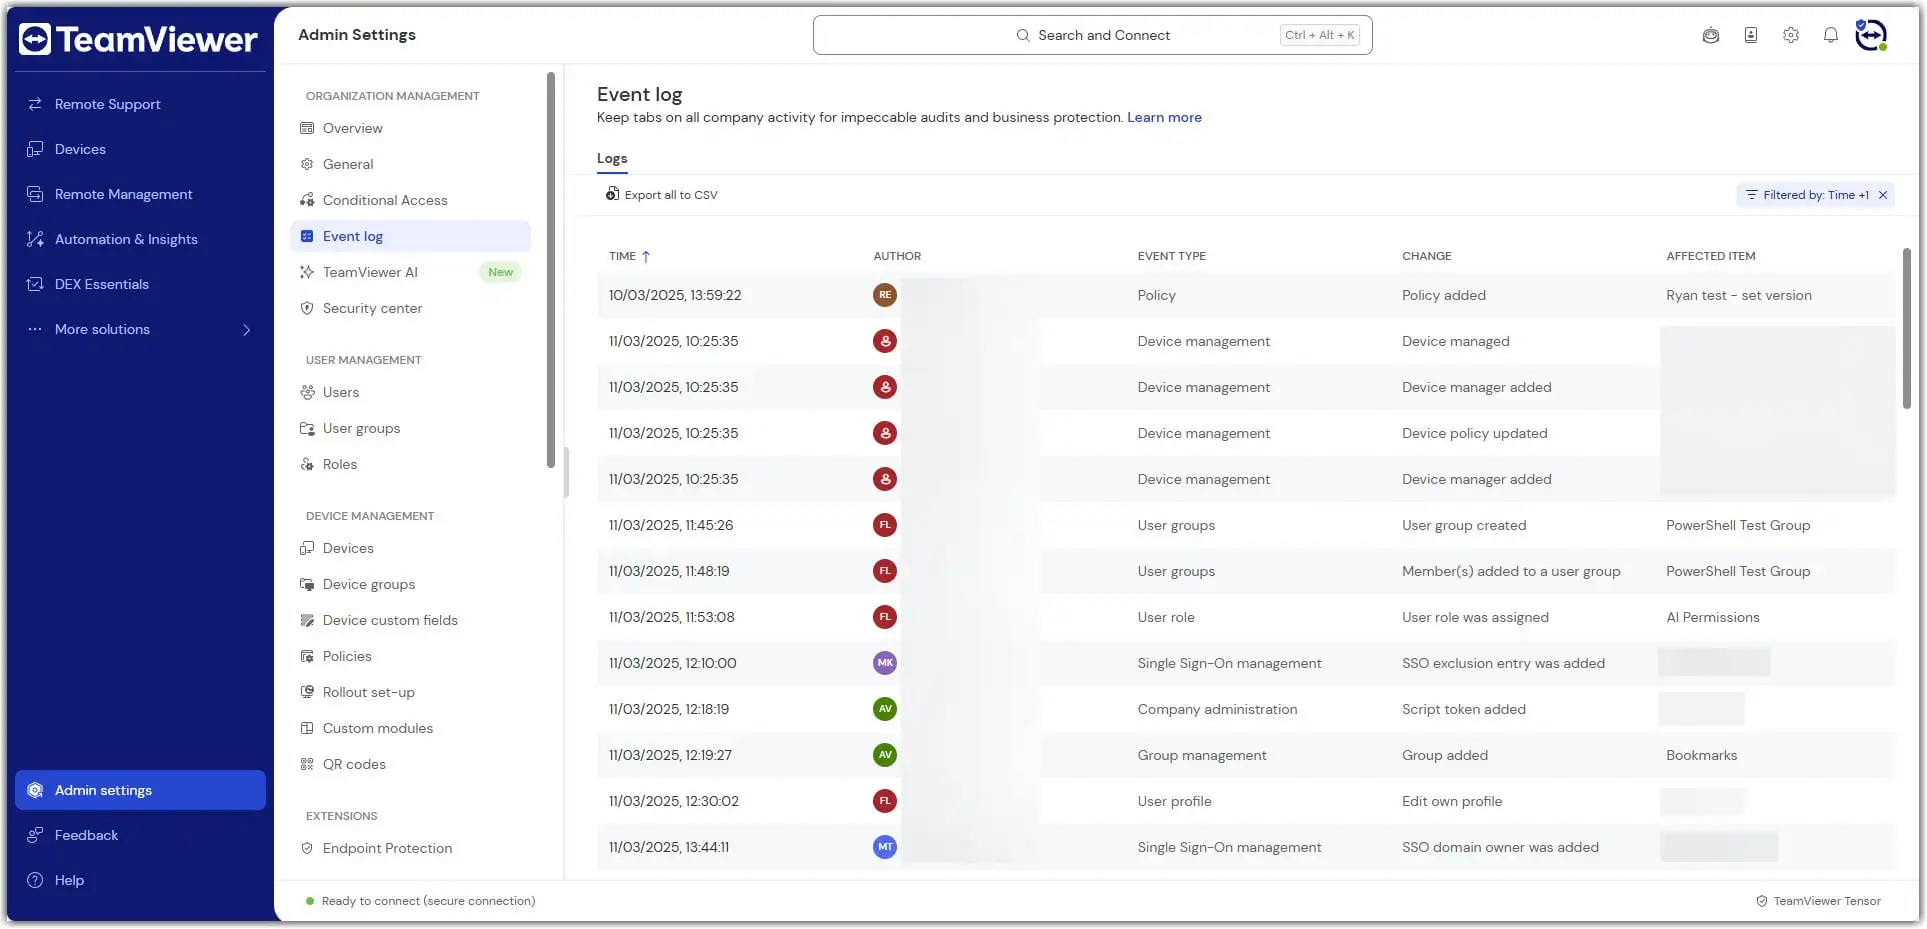Click the Help question mark icon
This screenshot has width=1927, height=929.
[x=35, y=880]
